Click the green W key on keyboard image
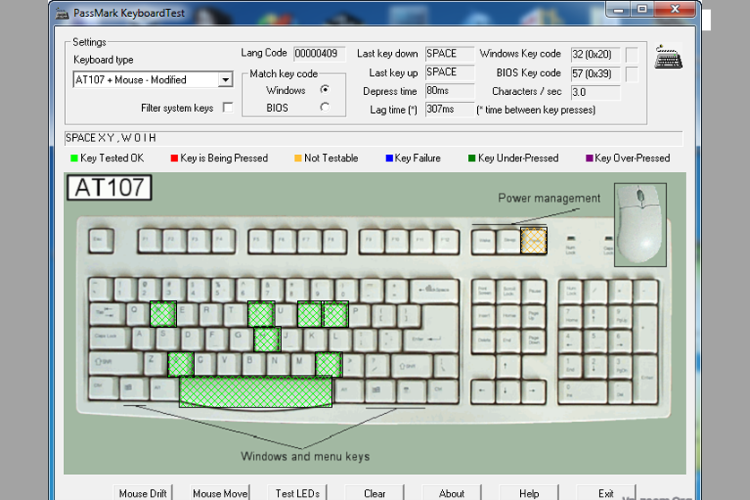The width and height of the screenshot is (750, 500). 163,314
